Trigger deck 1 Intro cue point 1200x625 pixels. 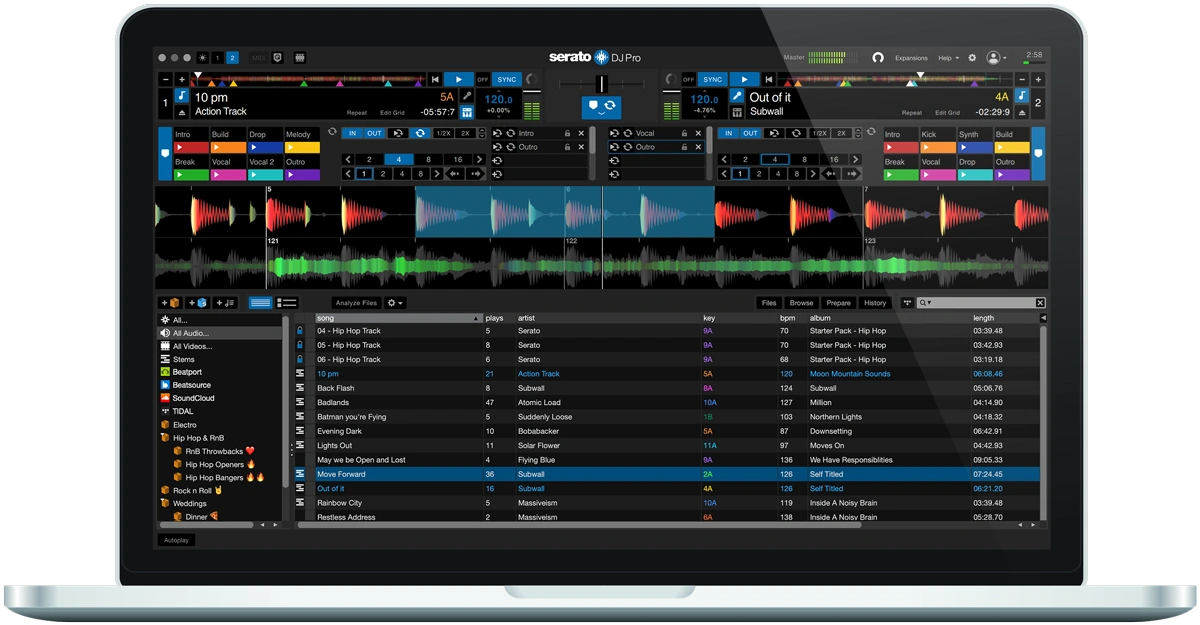[192, 147]
